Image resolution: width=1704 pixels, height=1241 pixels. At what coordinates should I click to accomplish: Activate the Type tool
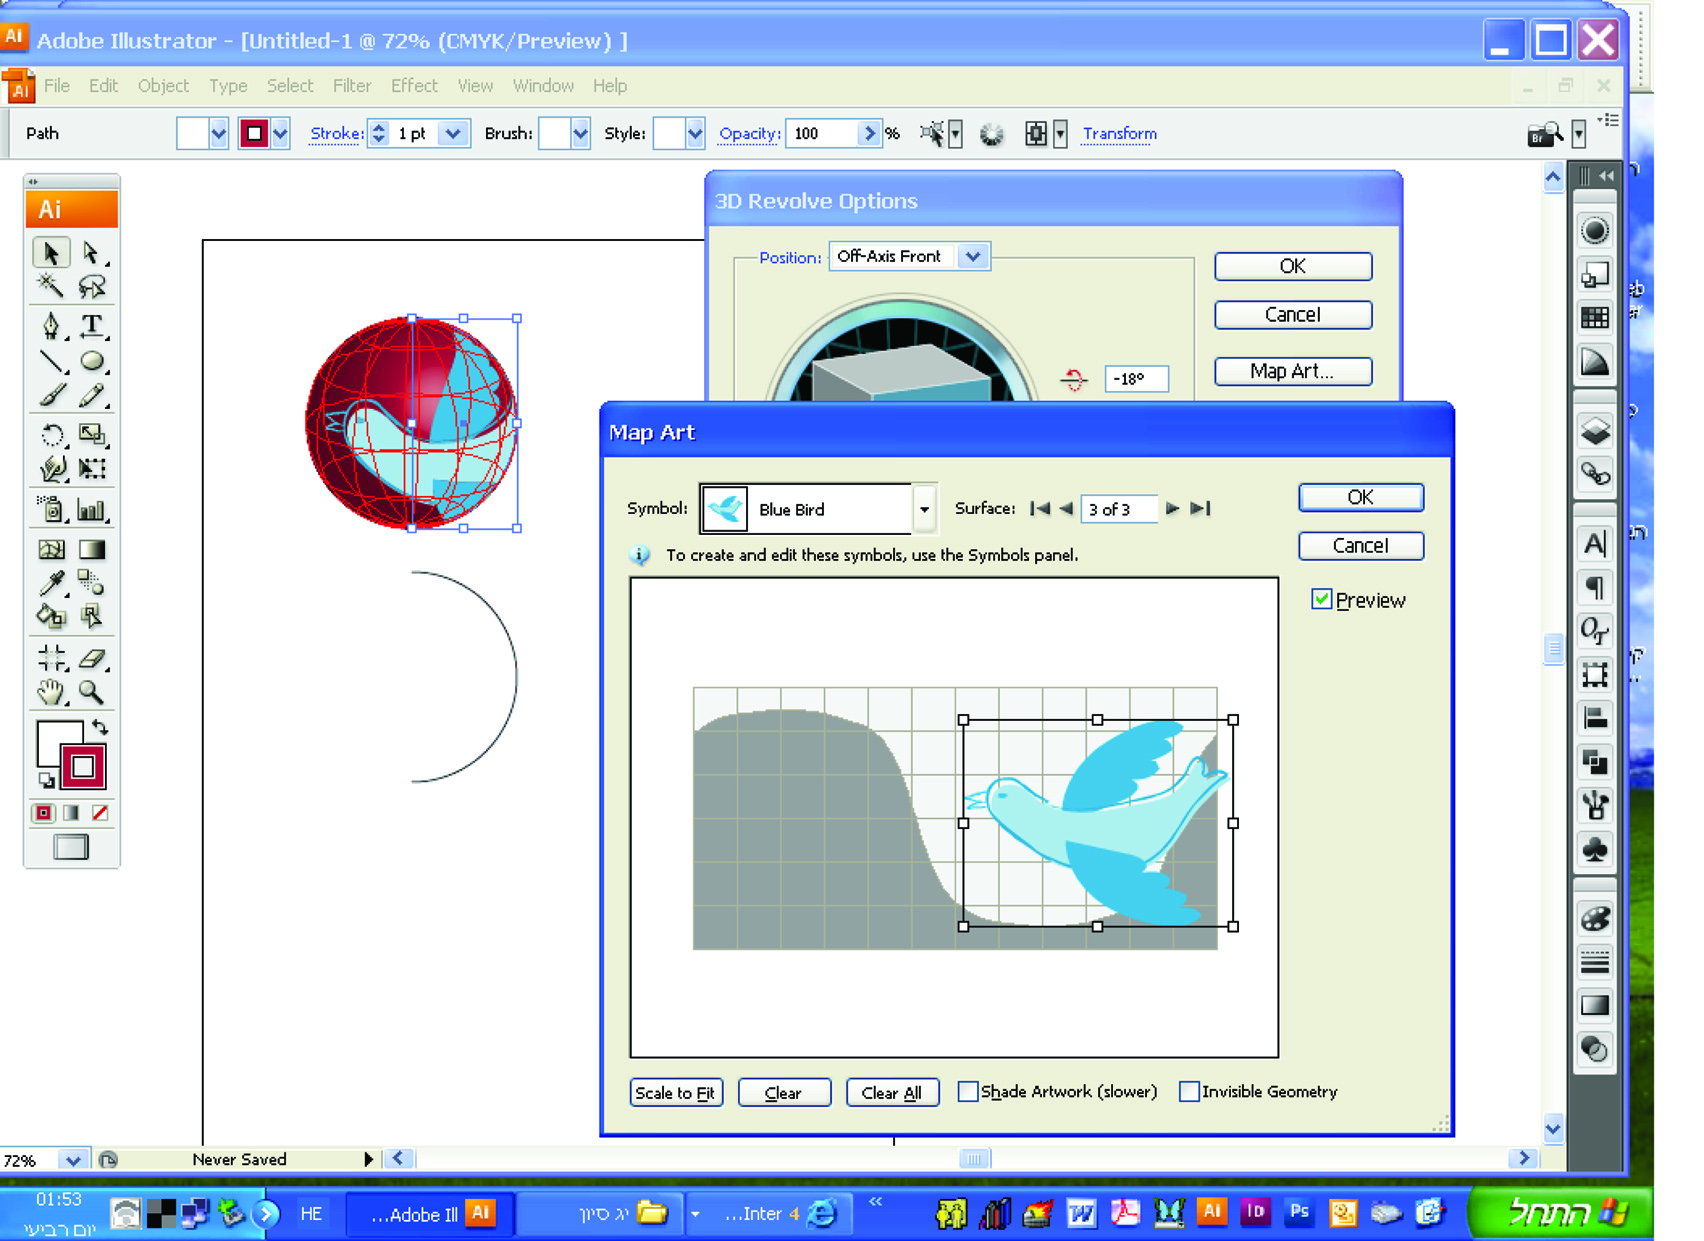pyautogui.click(x=91, y=325)
